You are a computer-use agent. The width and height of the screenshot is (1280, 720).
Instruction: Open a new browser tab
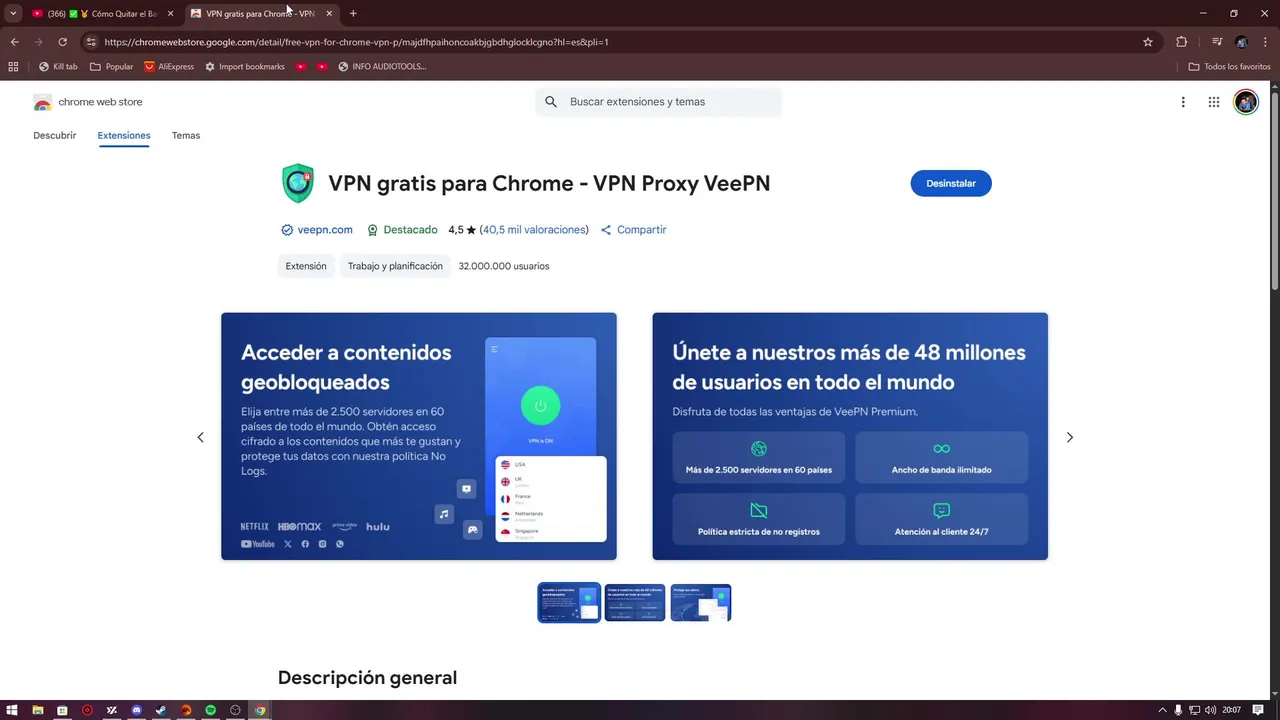point(353,14)
